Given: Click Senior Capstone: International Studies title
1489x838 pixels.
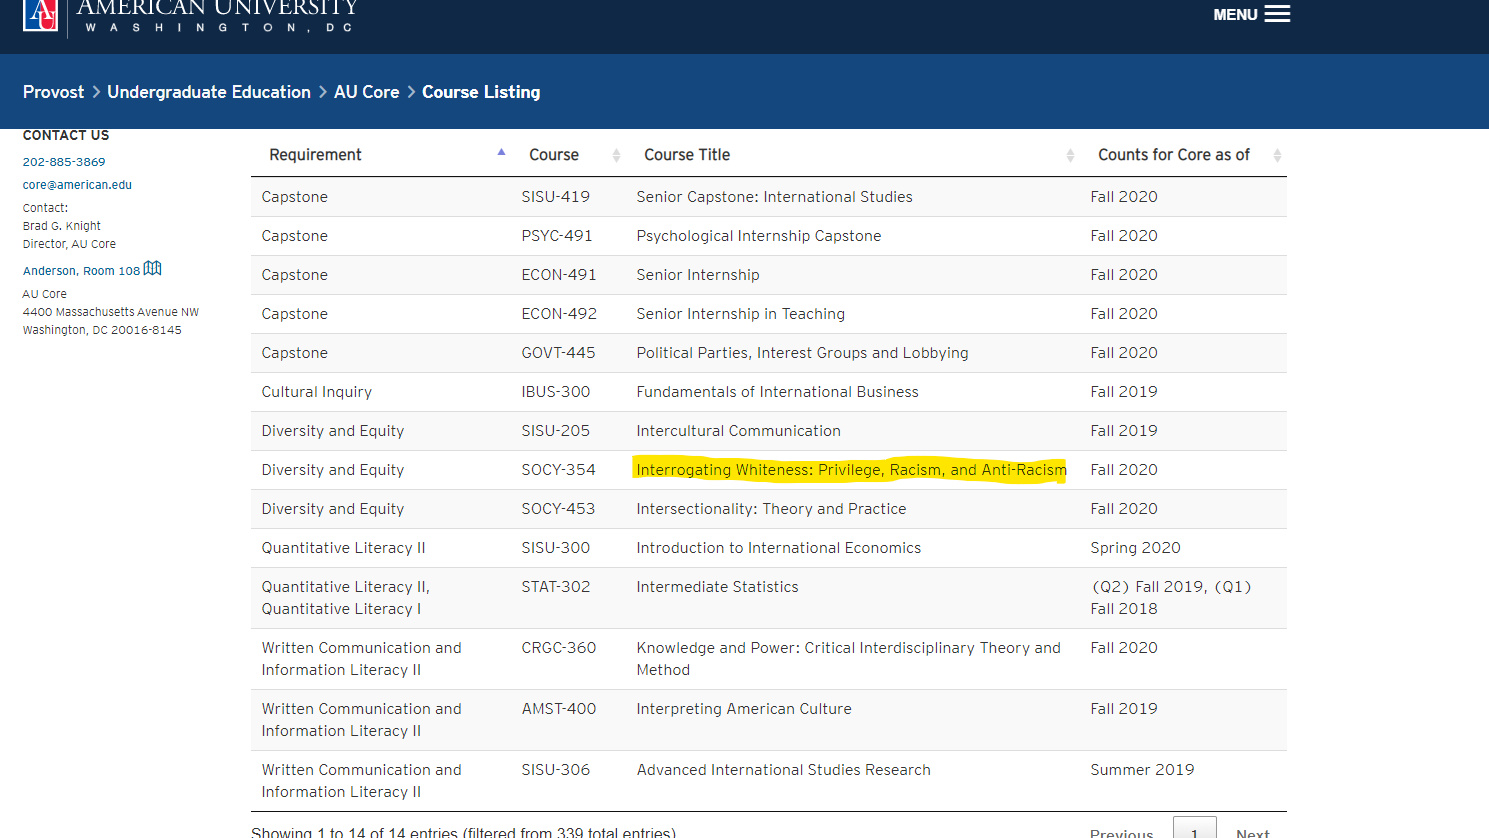Looking at the screenshot, I should (x=775, y=197).
